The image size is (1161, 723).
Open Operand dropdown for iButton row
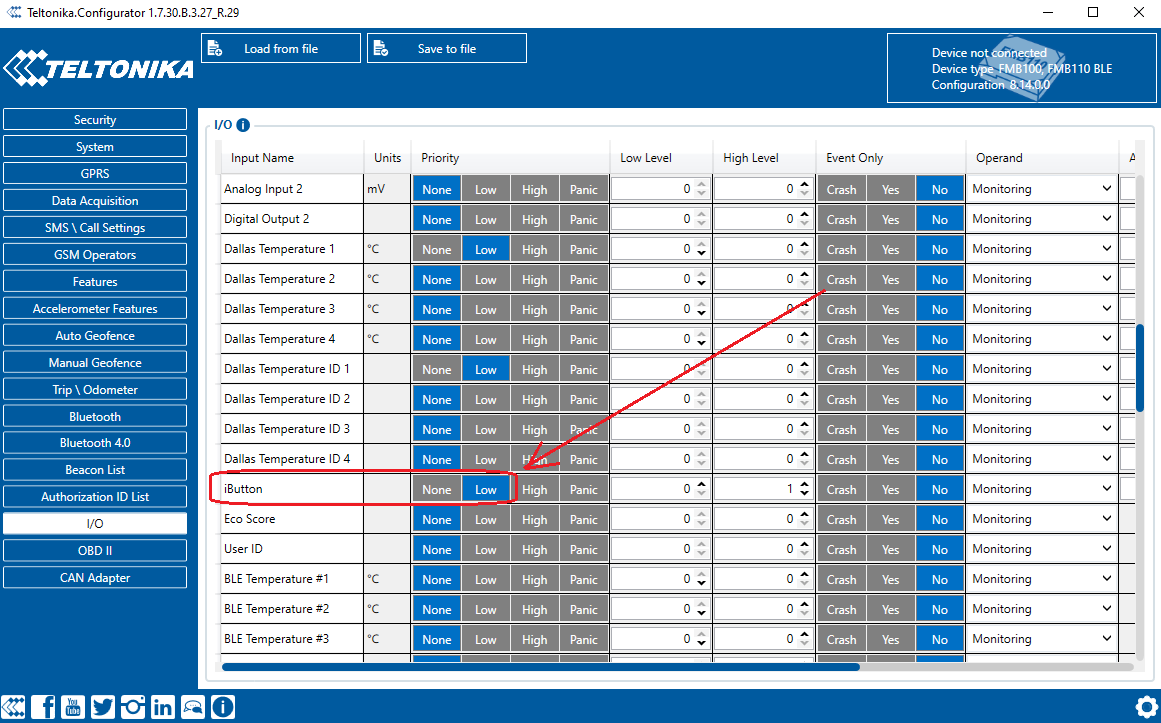tap(1041, 490)
